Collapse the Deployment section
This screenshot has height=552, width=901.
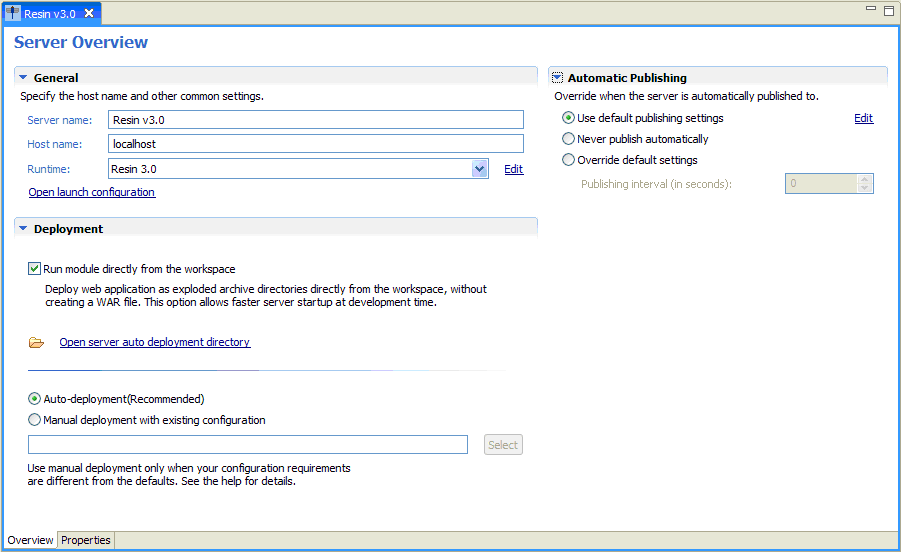(x=23, y=228)
